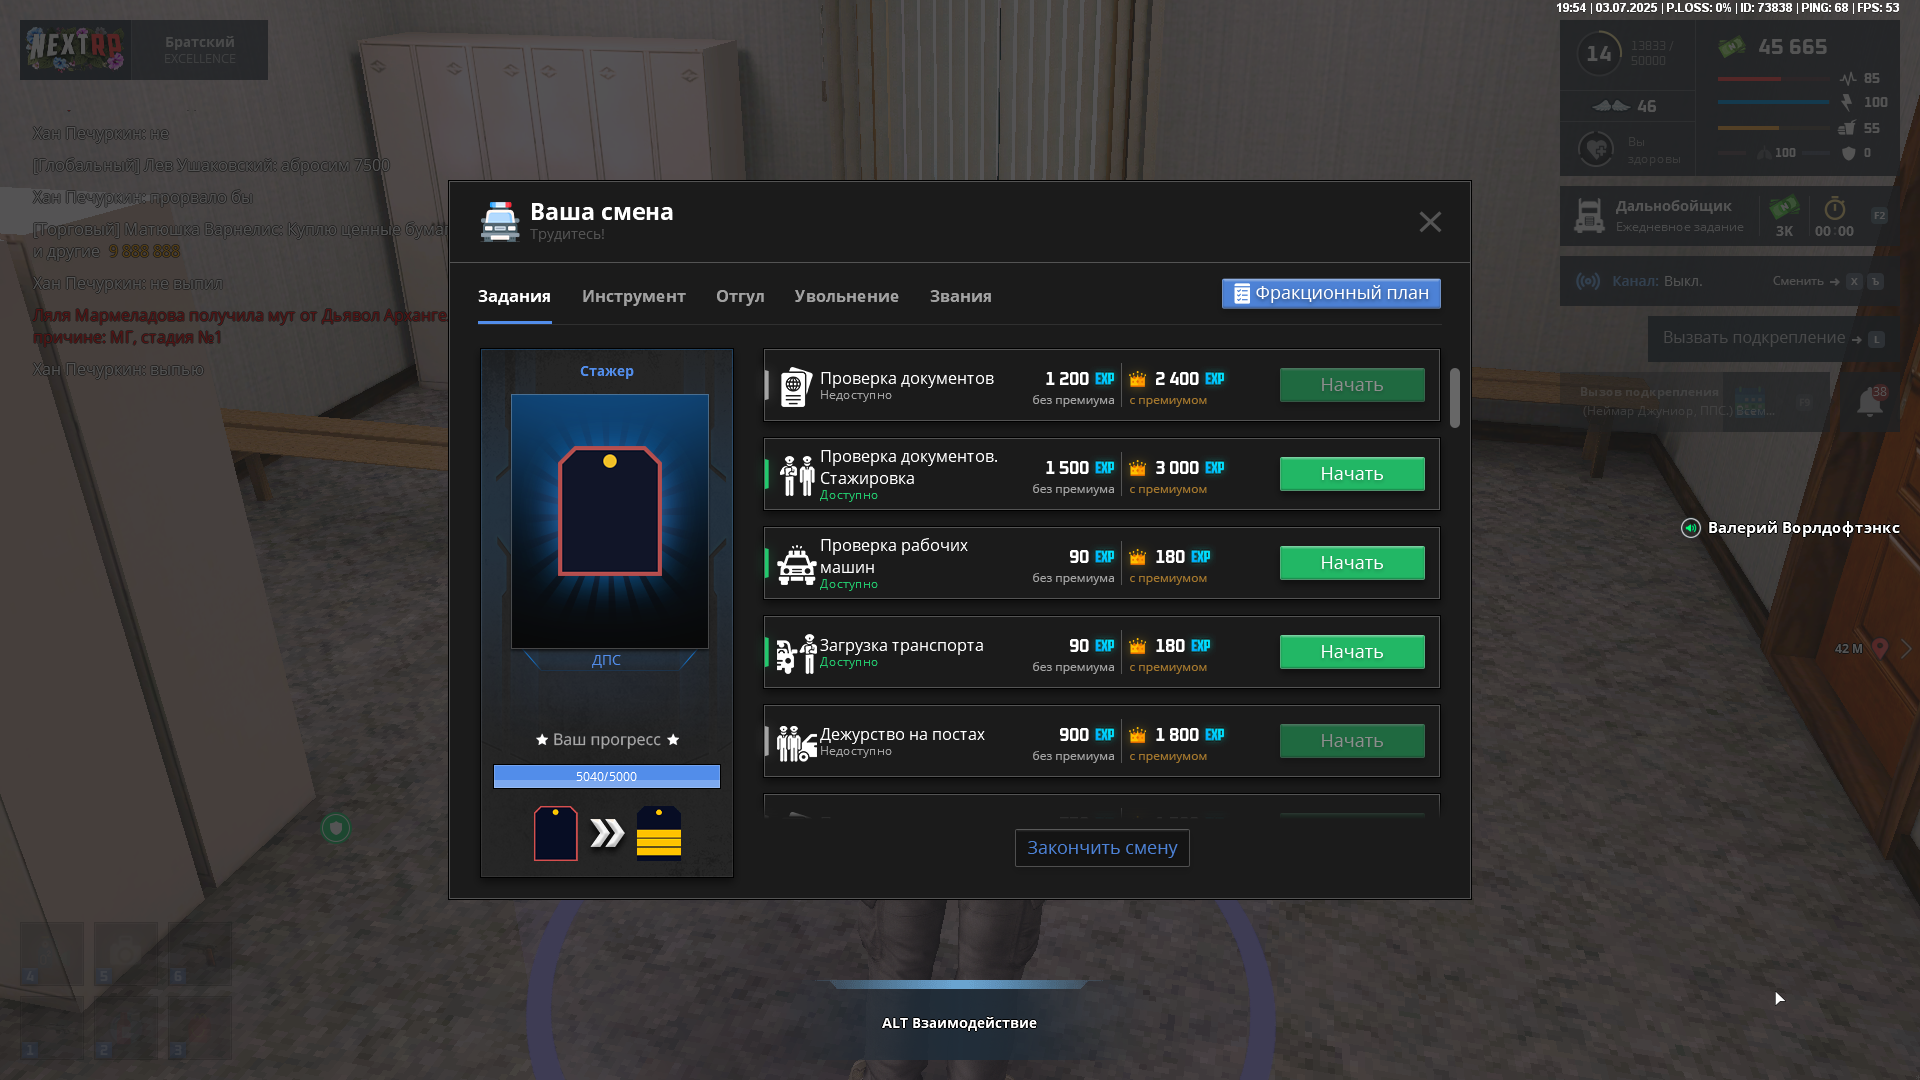Click the red map marker near 42 M
Image resolution: width=1920 pixels, height=1080 pixels.
pyautogui.click(x=1880, y=648)
